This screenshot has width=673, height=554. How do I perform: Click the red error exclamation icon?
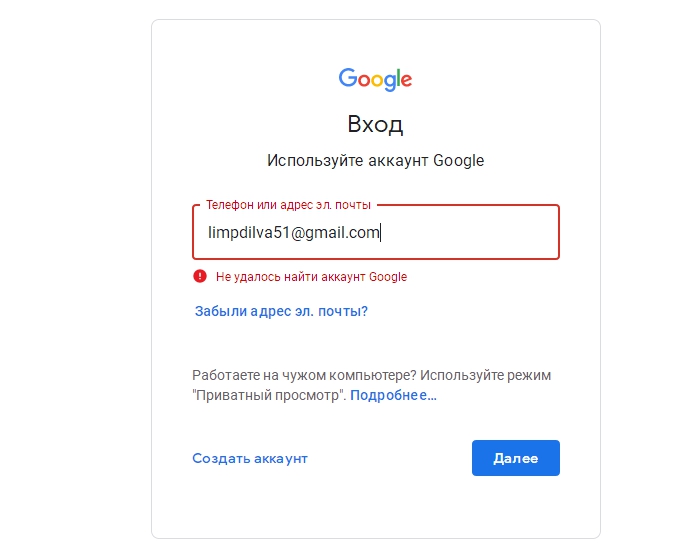200,277
